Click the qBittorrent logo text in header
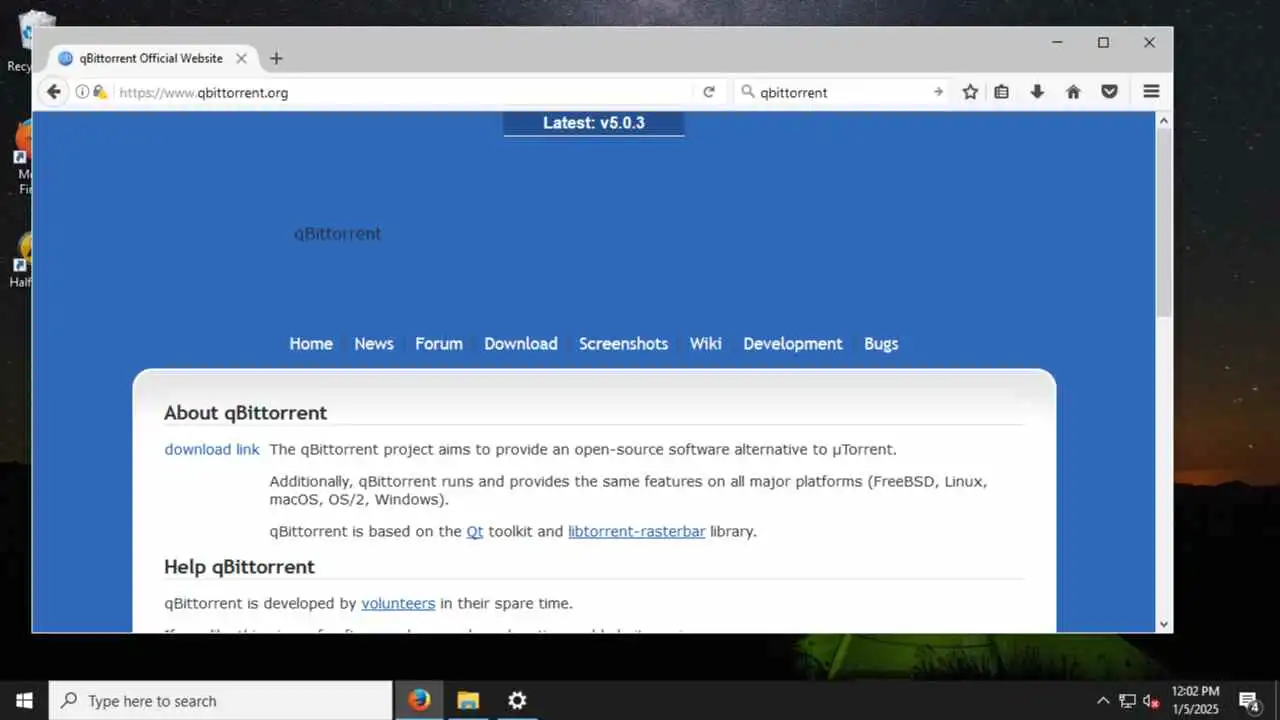The image size is (1280, 720). (x=337, y=233)
